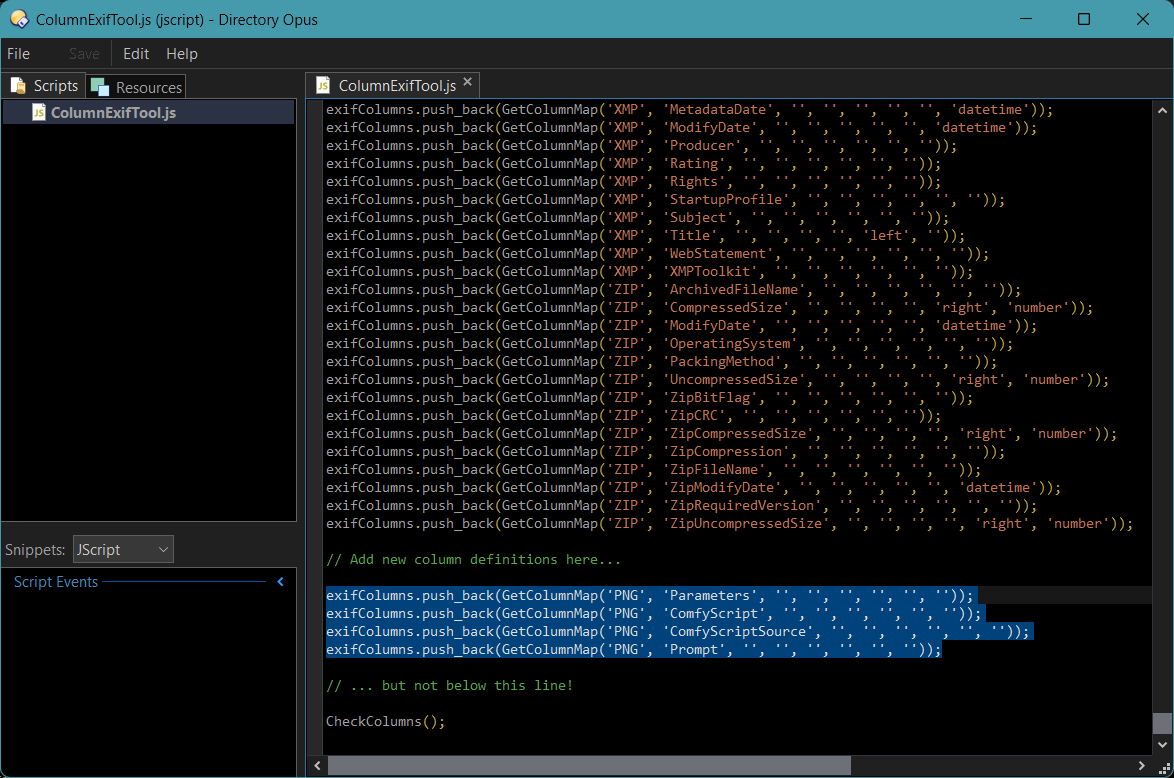Screen dimensions: 1174x778
Task: Click the Save menu item
Action: (84, 54)
